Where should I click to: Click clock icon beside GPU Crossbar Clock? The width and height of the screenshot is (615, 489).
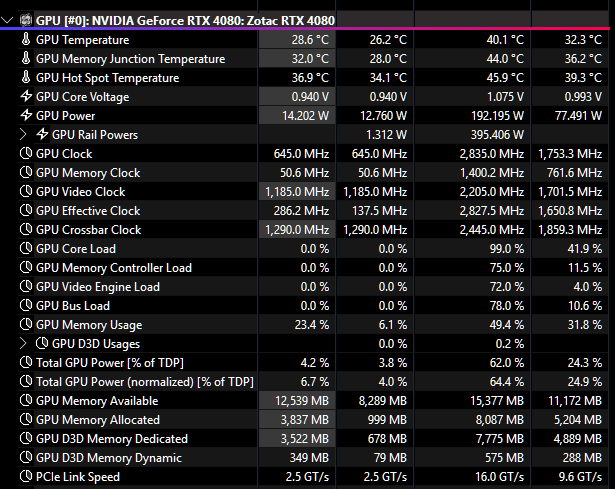click(26, 229)
